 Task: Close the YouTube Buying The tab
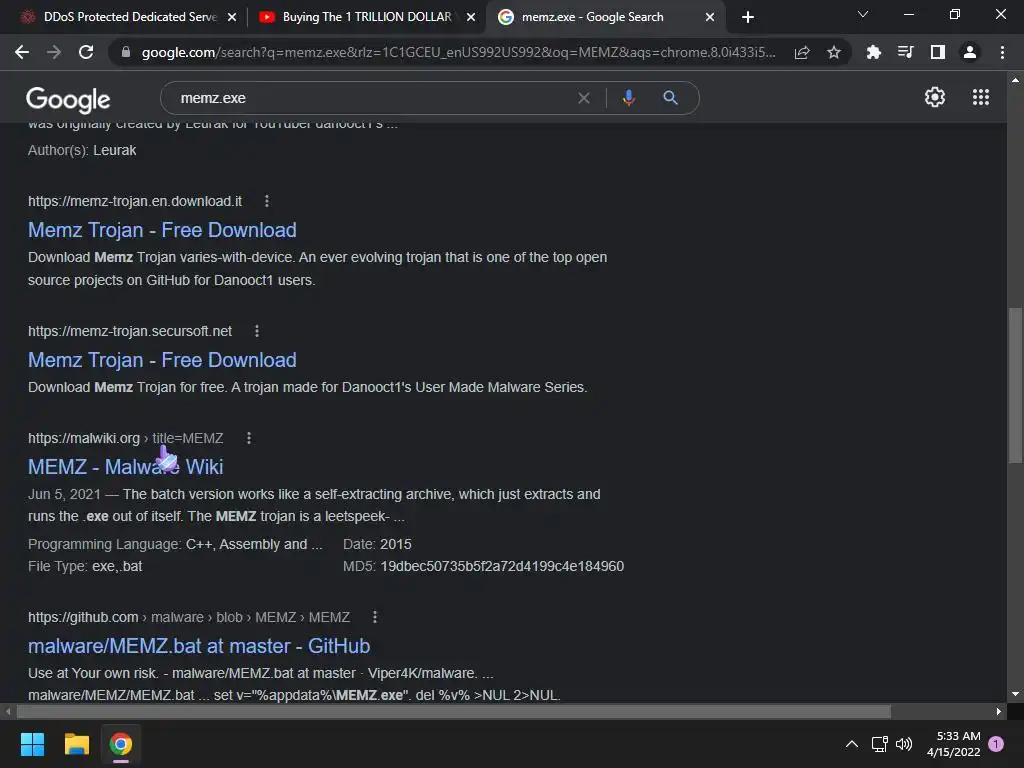pyautogui.click(x=471, y=17)
